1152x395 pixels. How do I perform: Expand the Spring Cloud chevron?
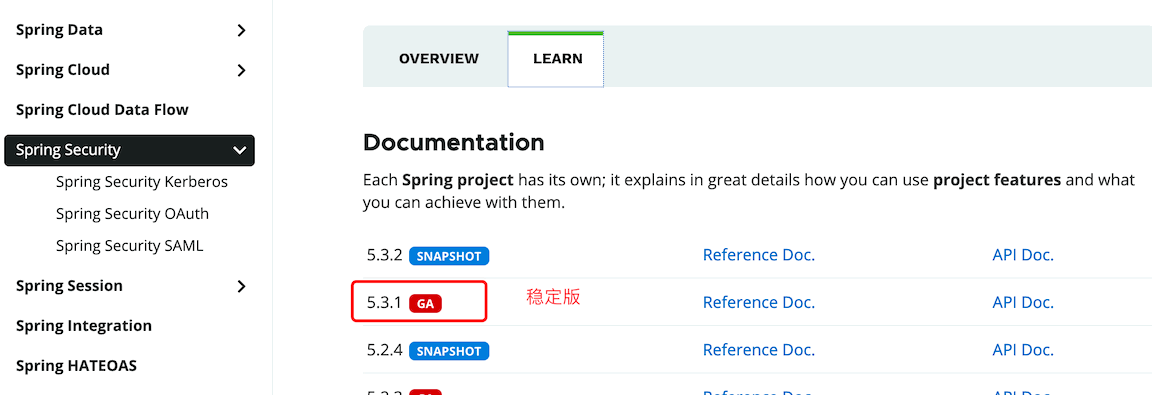[x=241, y=70]
